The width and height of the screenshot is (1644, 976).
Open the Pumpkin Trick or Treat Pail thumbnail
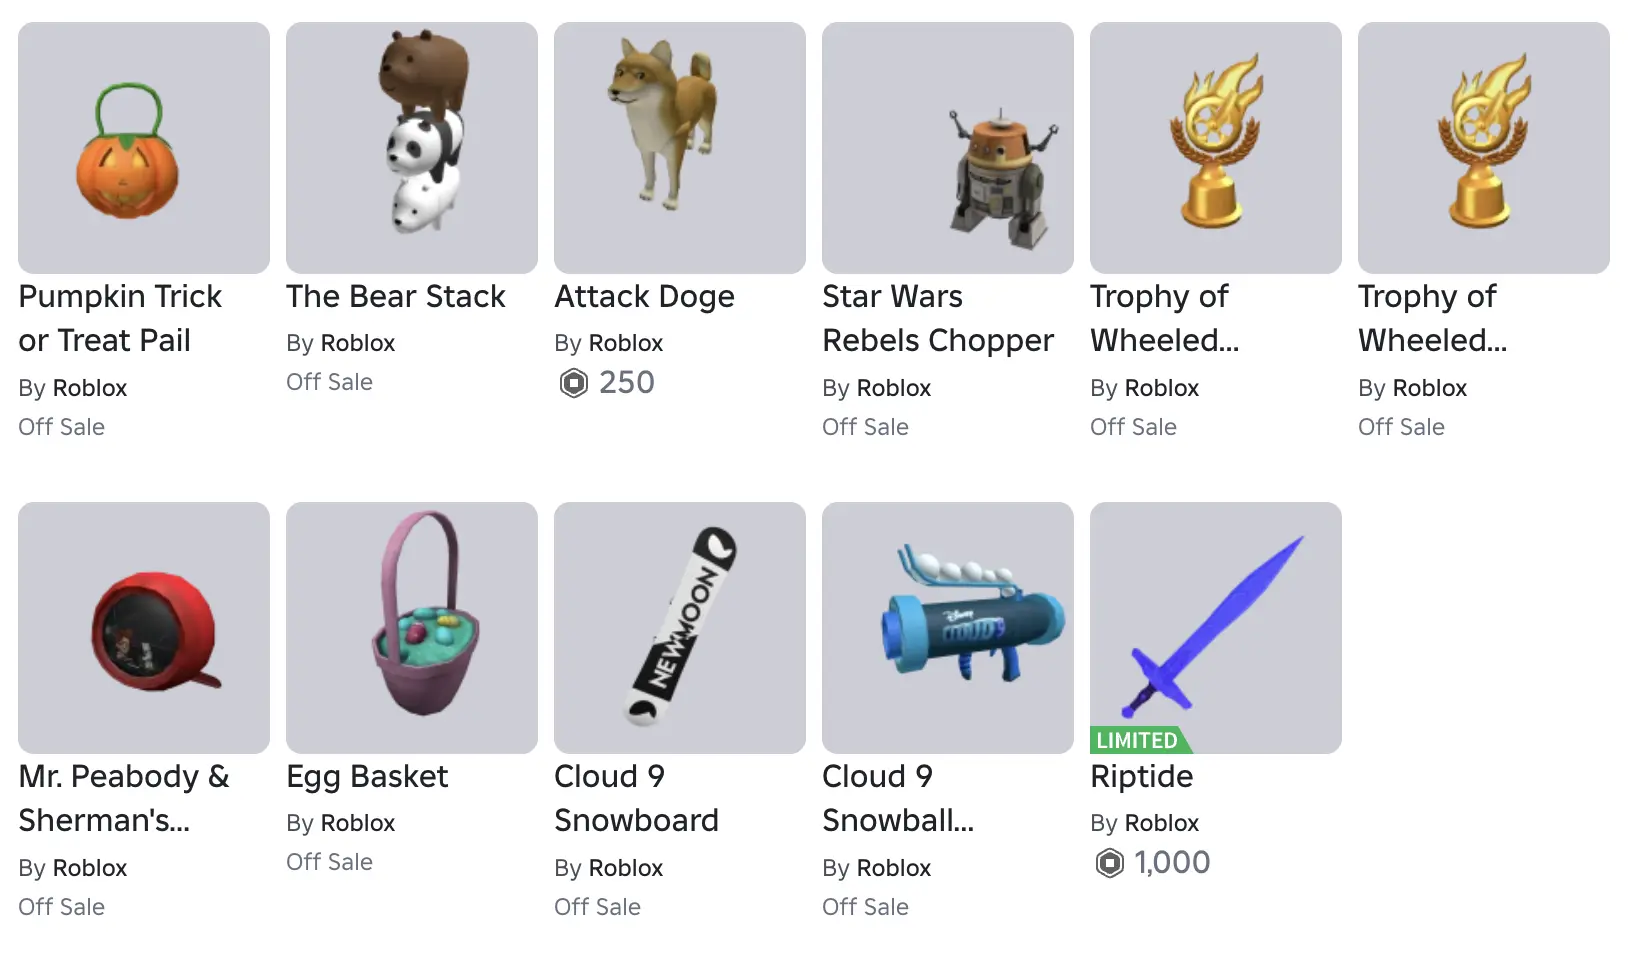(144, 148)
